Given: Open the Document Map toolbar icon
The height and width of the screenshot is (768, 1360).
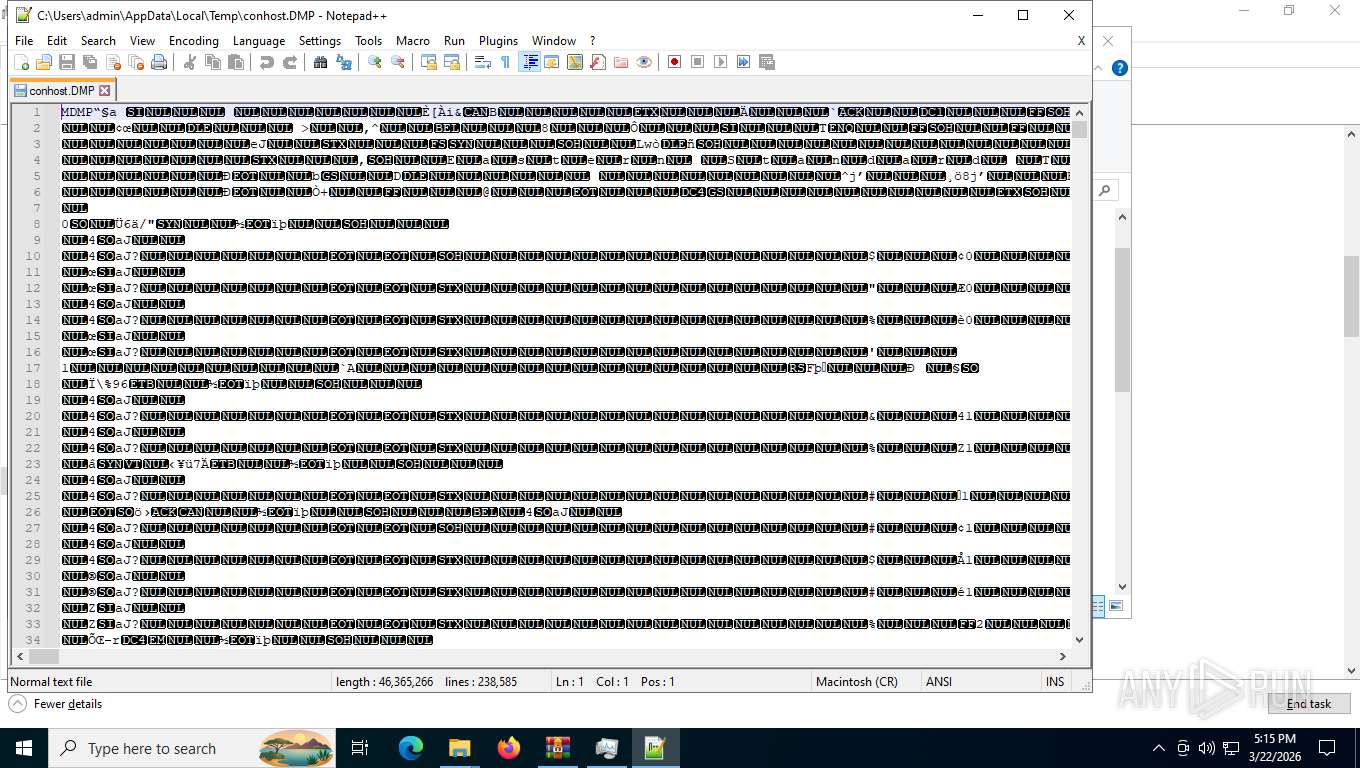Looking at the screenshot, I should [575, 62].
